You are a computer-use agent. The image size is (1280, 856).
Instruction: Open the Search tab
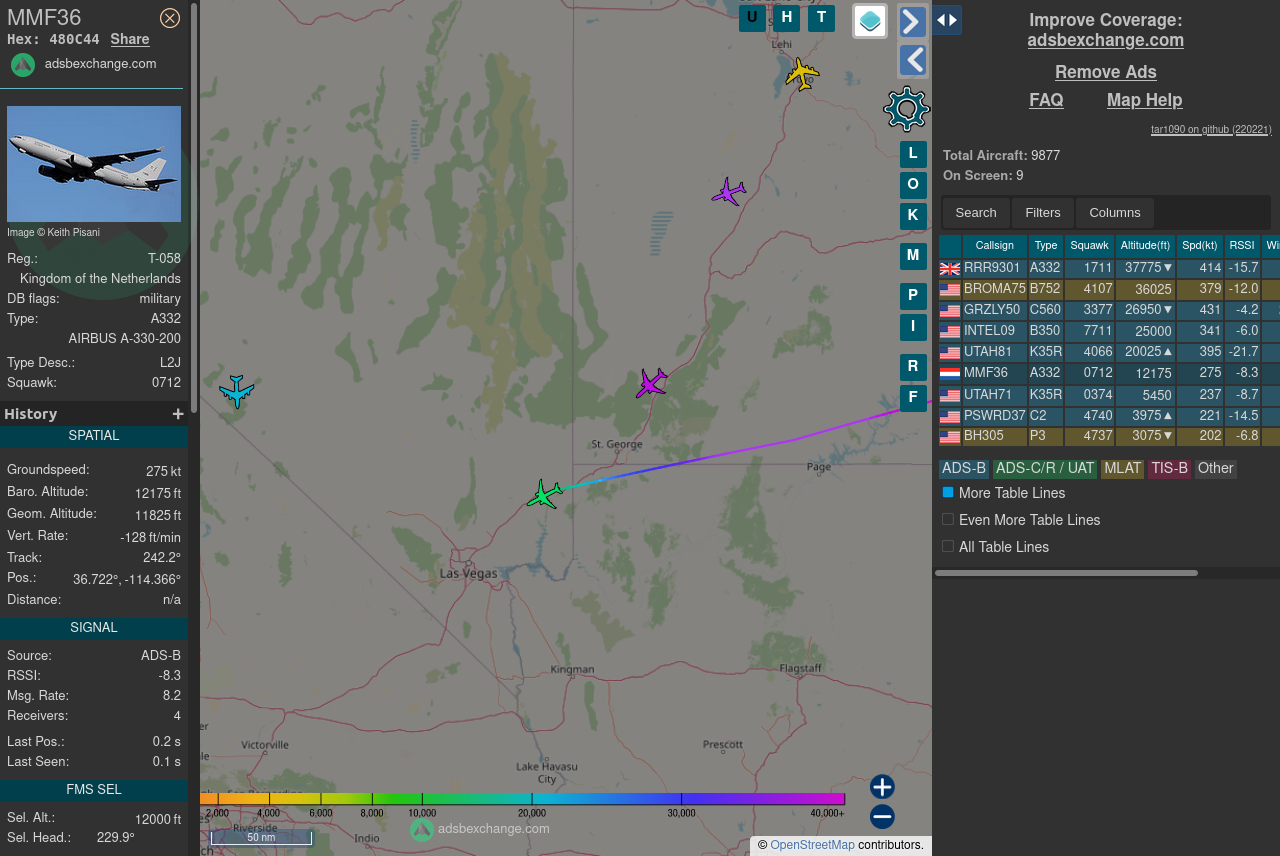pos(976,213)
